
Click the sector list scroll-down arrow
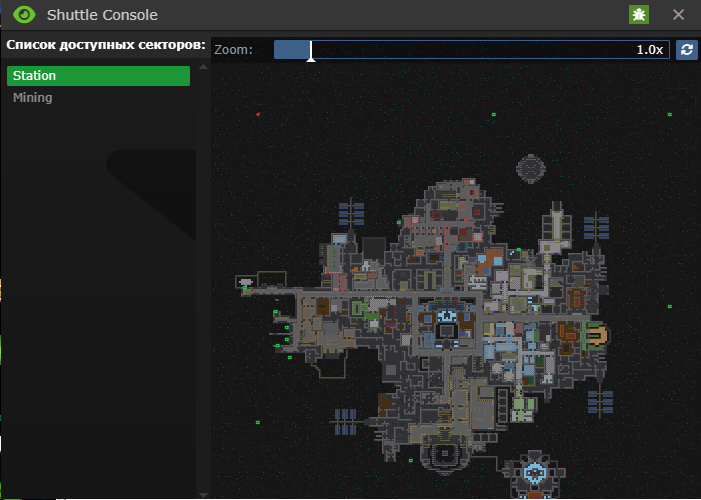click(204, 493)
